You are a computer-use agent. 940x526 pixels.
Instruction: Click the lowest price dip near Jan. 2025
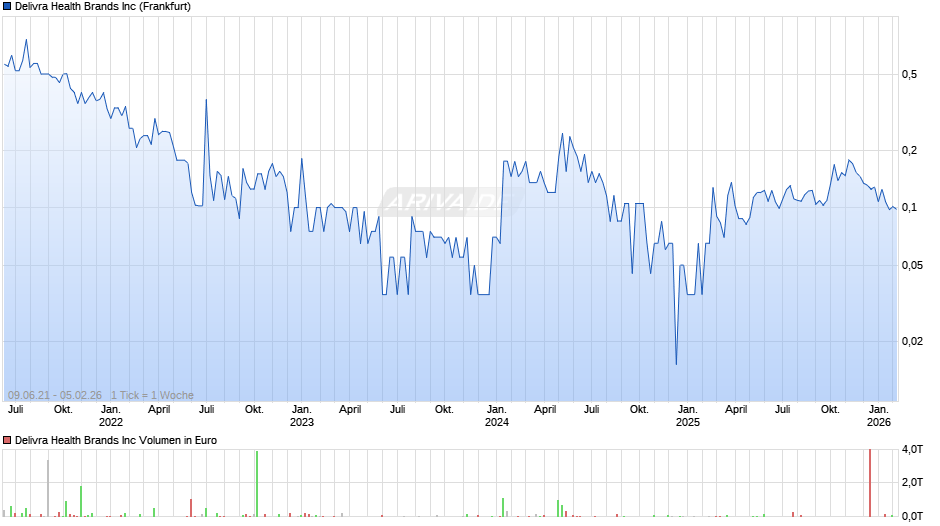tap(676, 363)
